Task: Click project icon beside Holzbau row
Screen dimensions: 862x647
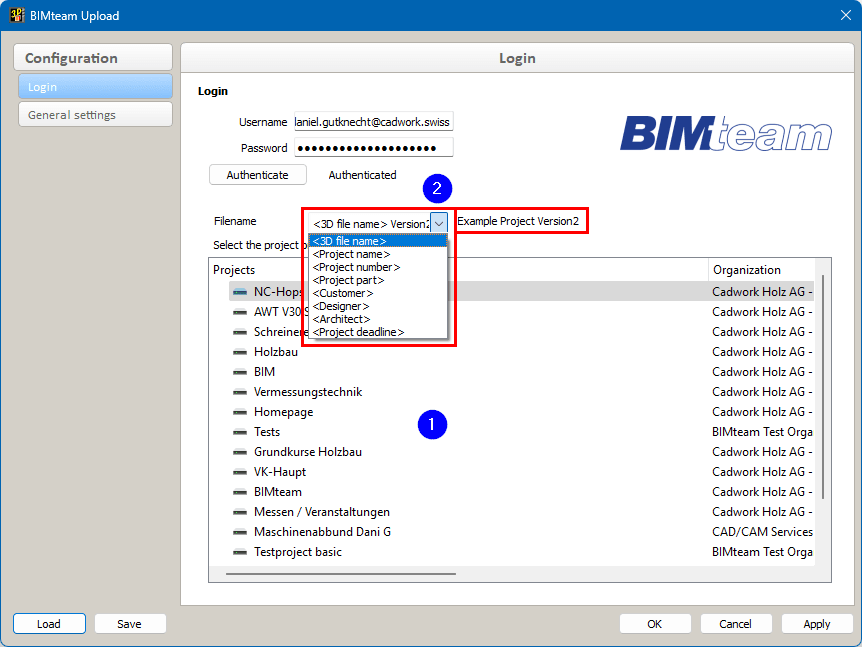Action: pos(240,352)
